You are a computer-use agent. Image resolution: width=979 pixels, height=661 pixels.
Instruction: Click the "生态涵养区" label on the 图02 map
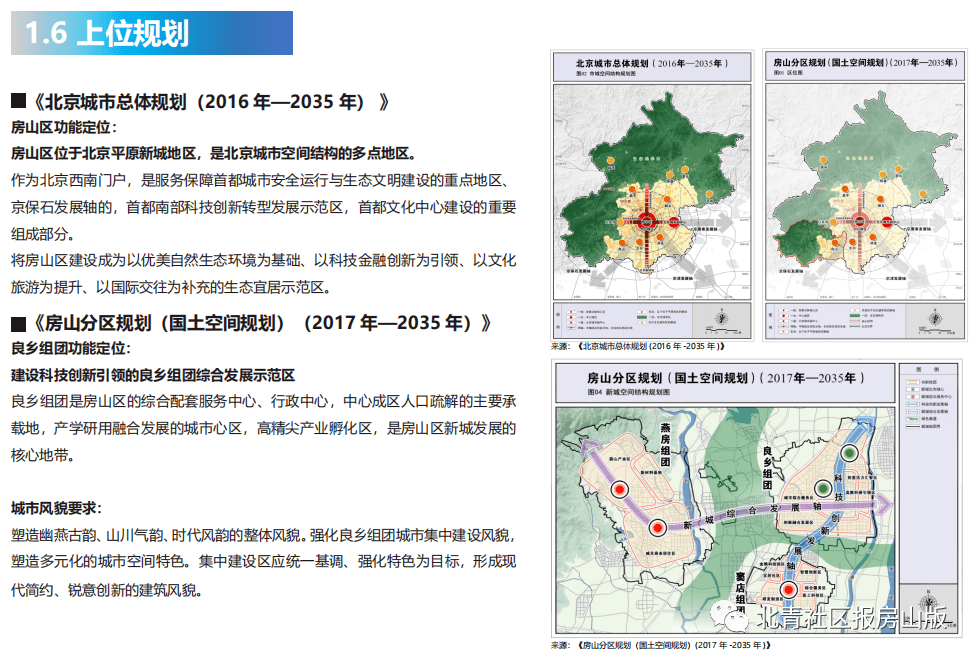[647, 159]
